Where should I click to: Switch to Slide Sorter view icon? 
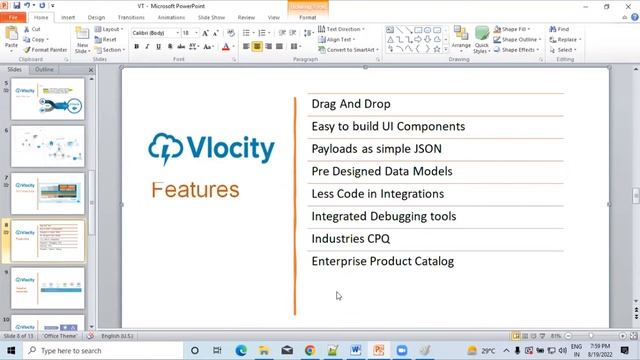525,336
